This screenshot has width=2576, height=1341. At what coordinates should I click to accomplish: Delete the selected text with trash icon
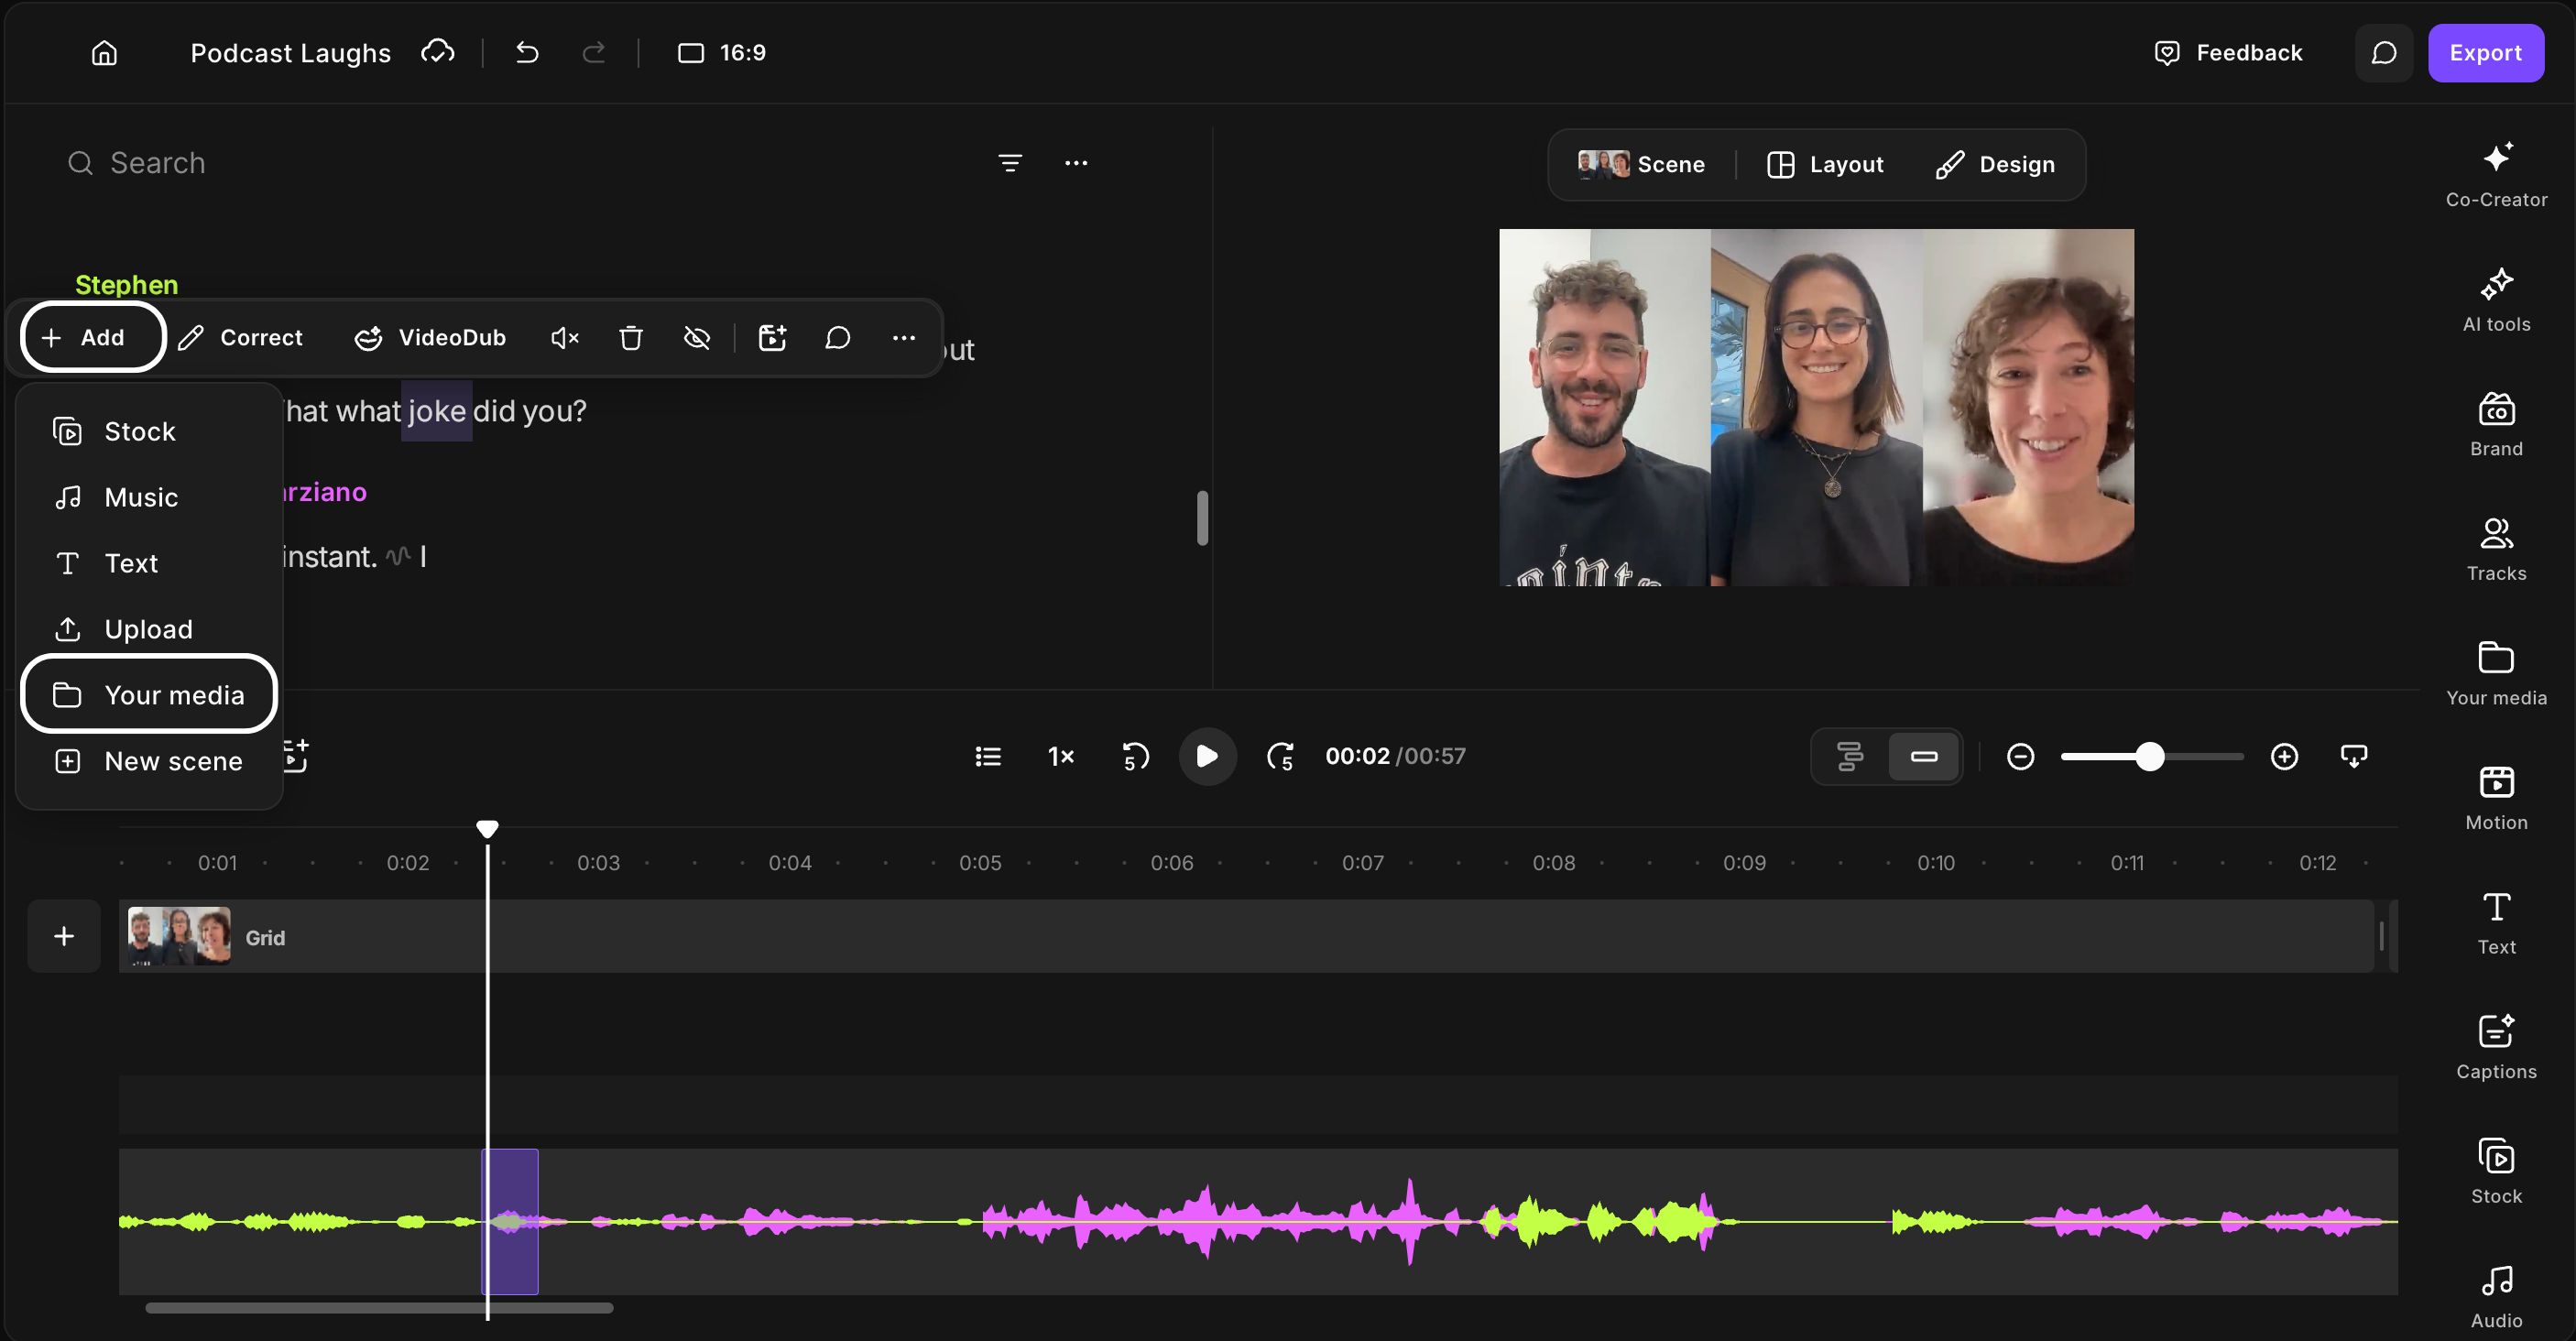(x=630, y=338)
